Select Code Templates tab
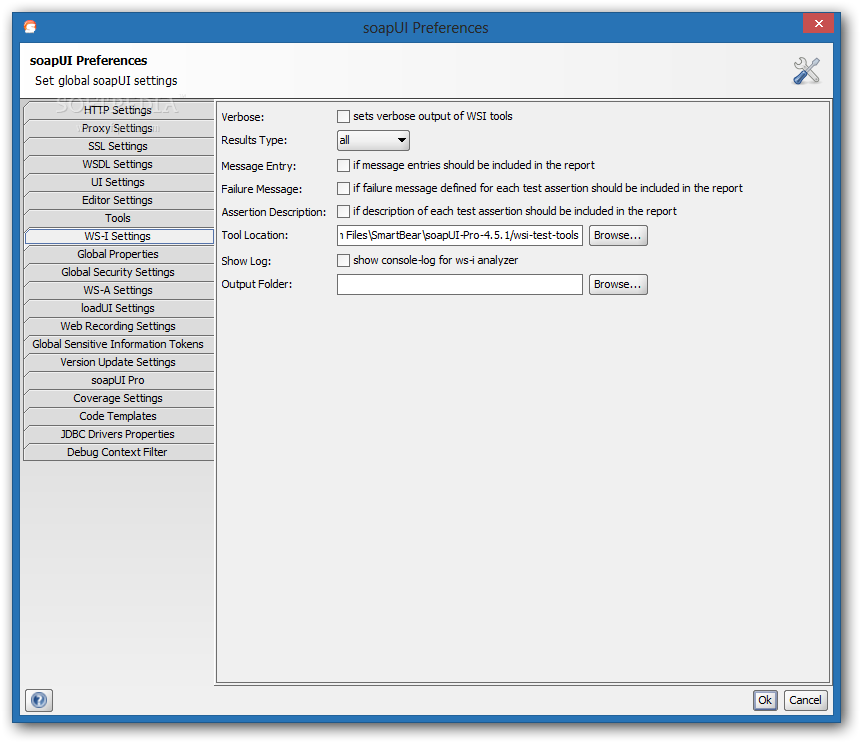This screenshot has width=861, height=743. 118,416
